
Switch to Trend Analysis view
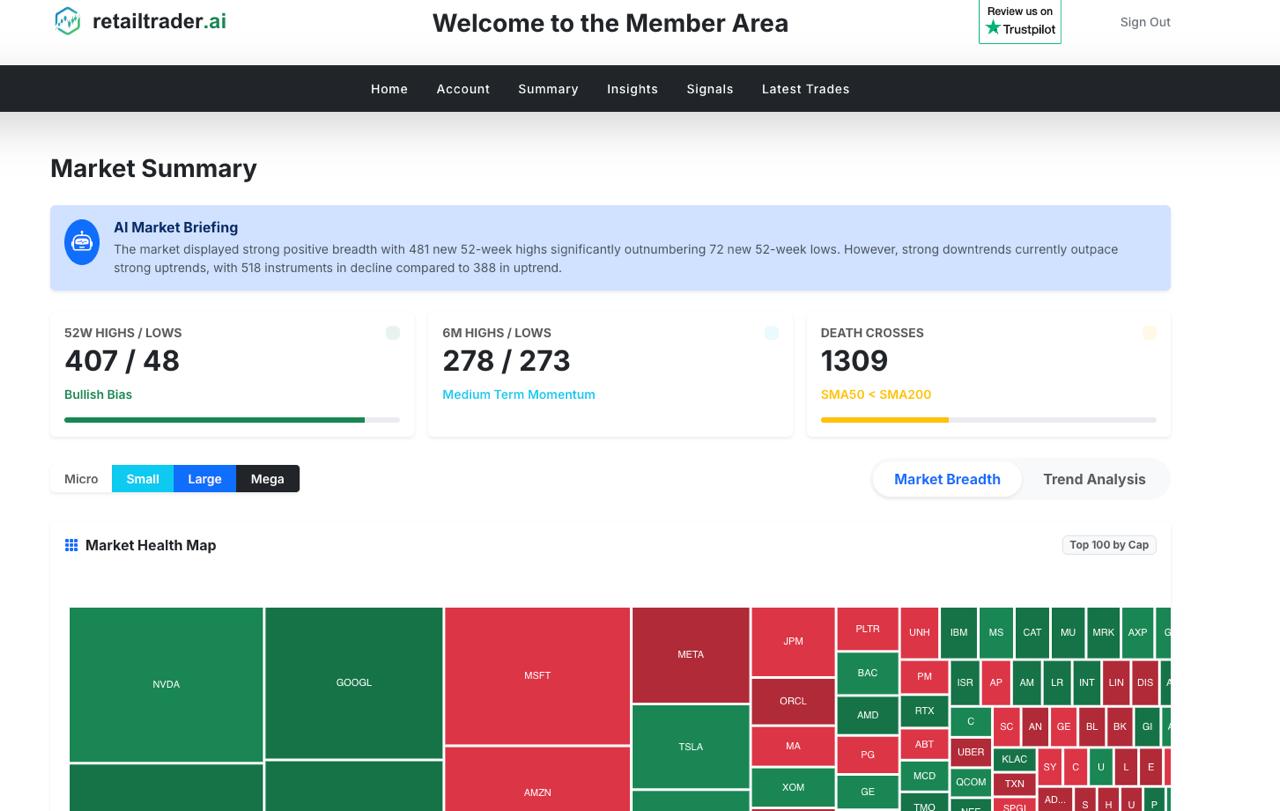tap(1094, 479)
